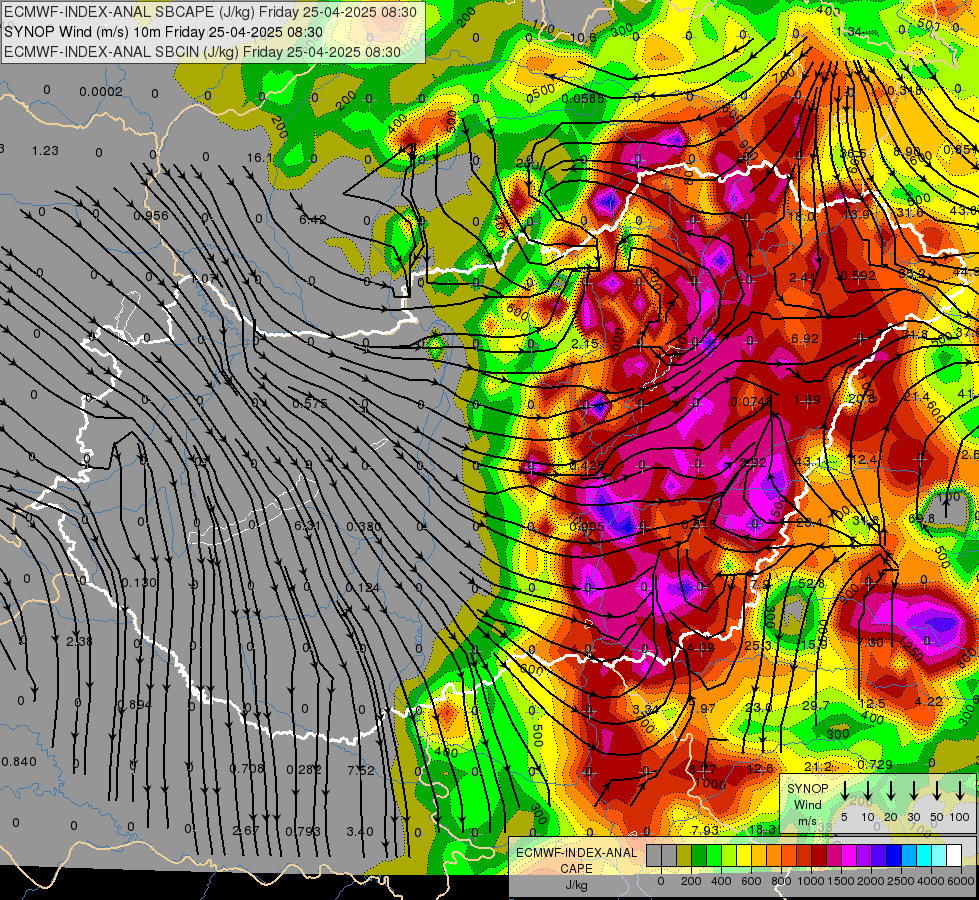This screenshot has width=979, height=900.
Task: Pick the bright green swatch in CAPE legend
Action: tap(714, 856)
